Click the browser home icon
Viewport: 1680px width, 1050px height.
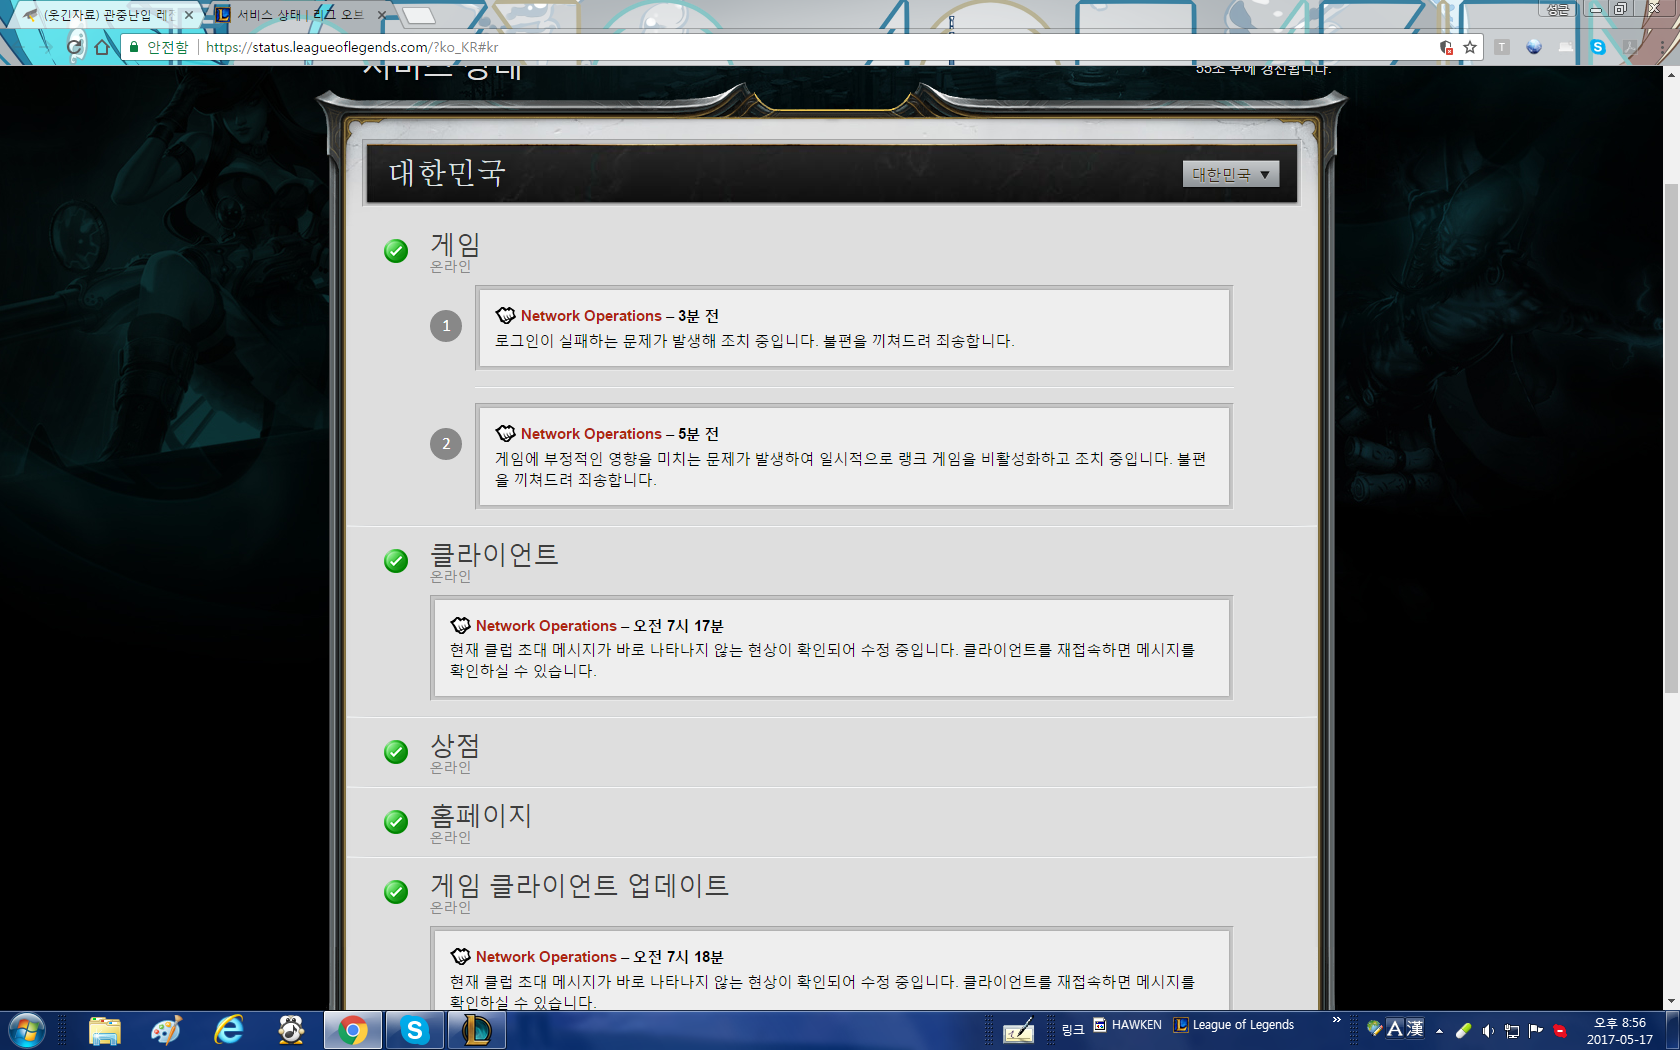(x=102, y=47)
